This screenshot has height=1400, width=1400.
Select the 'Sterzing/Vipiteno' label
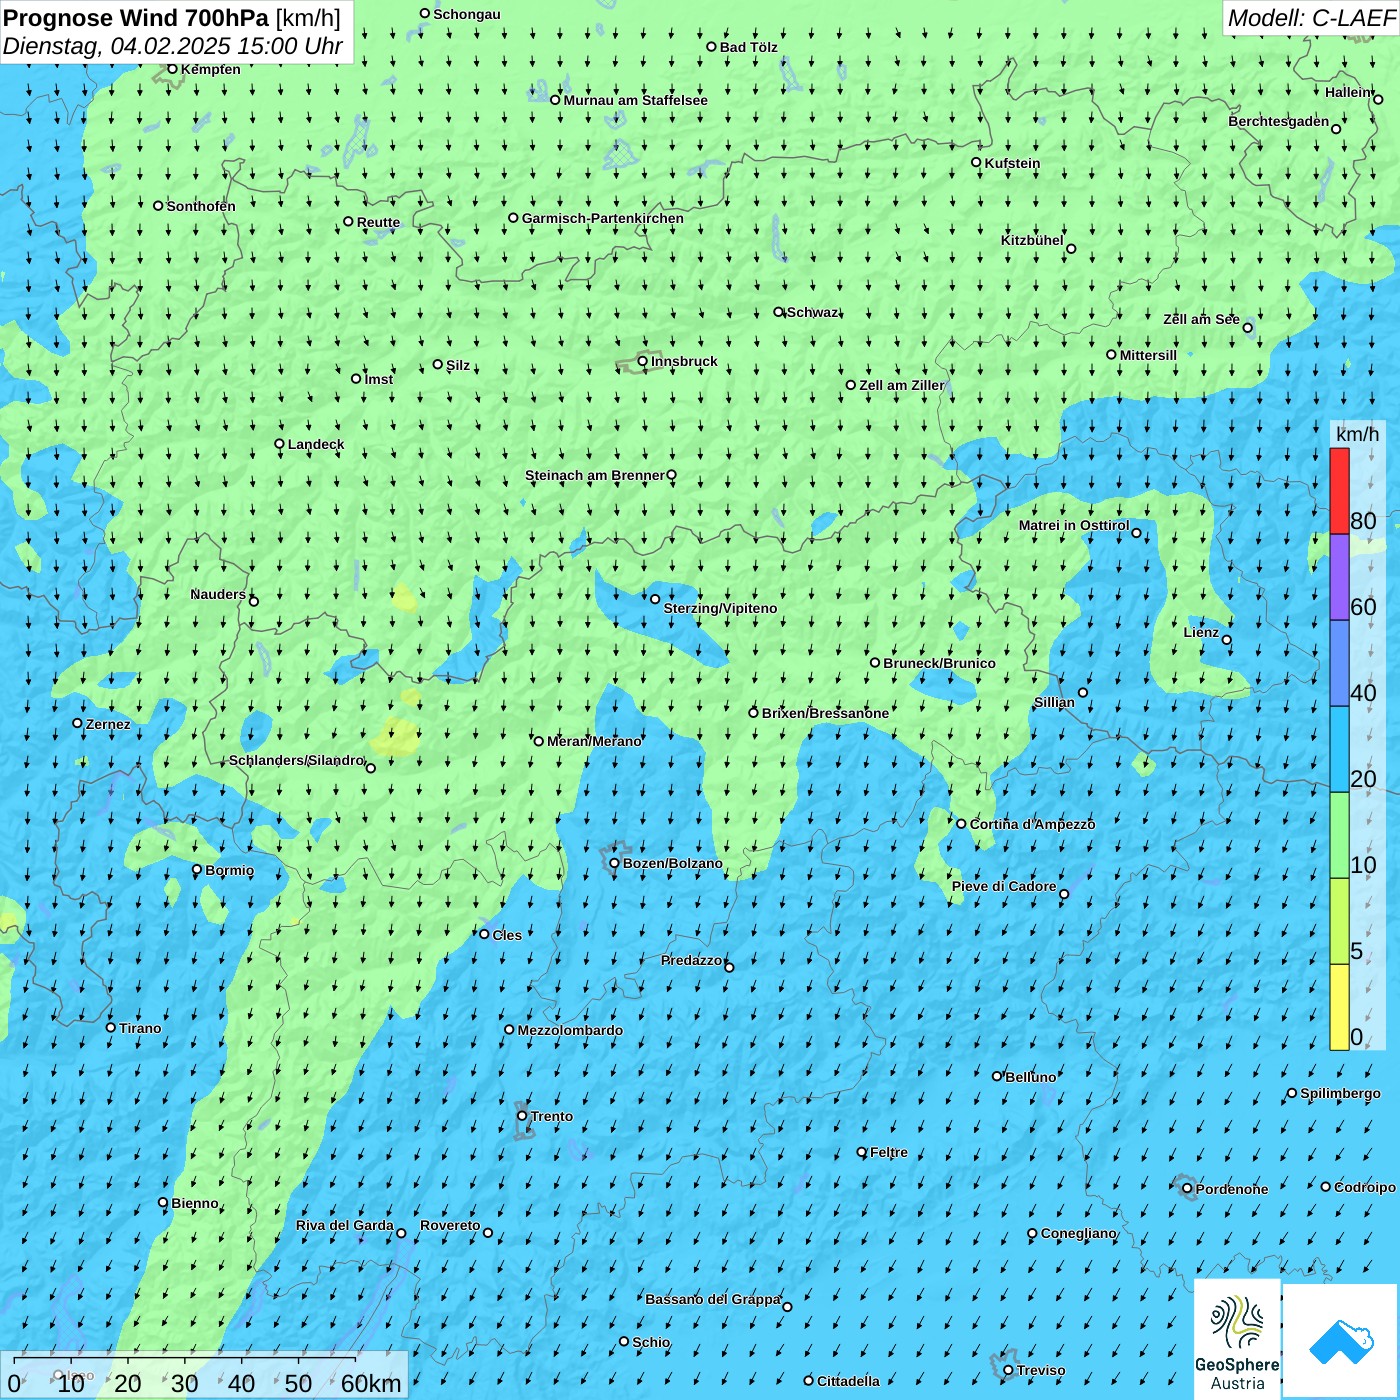[x=720, y=608]
